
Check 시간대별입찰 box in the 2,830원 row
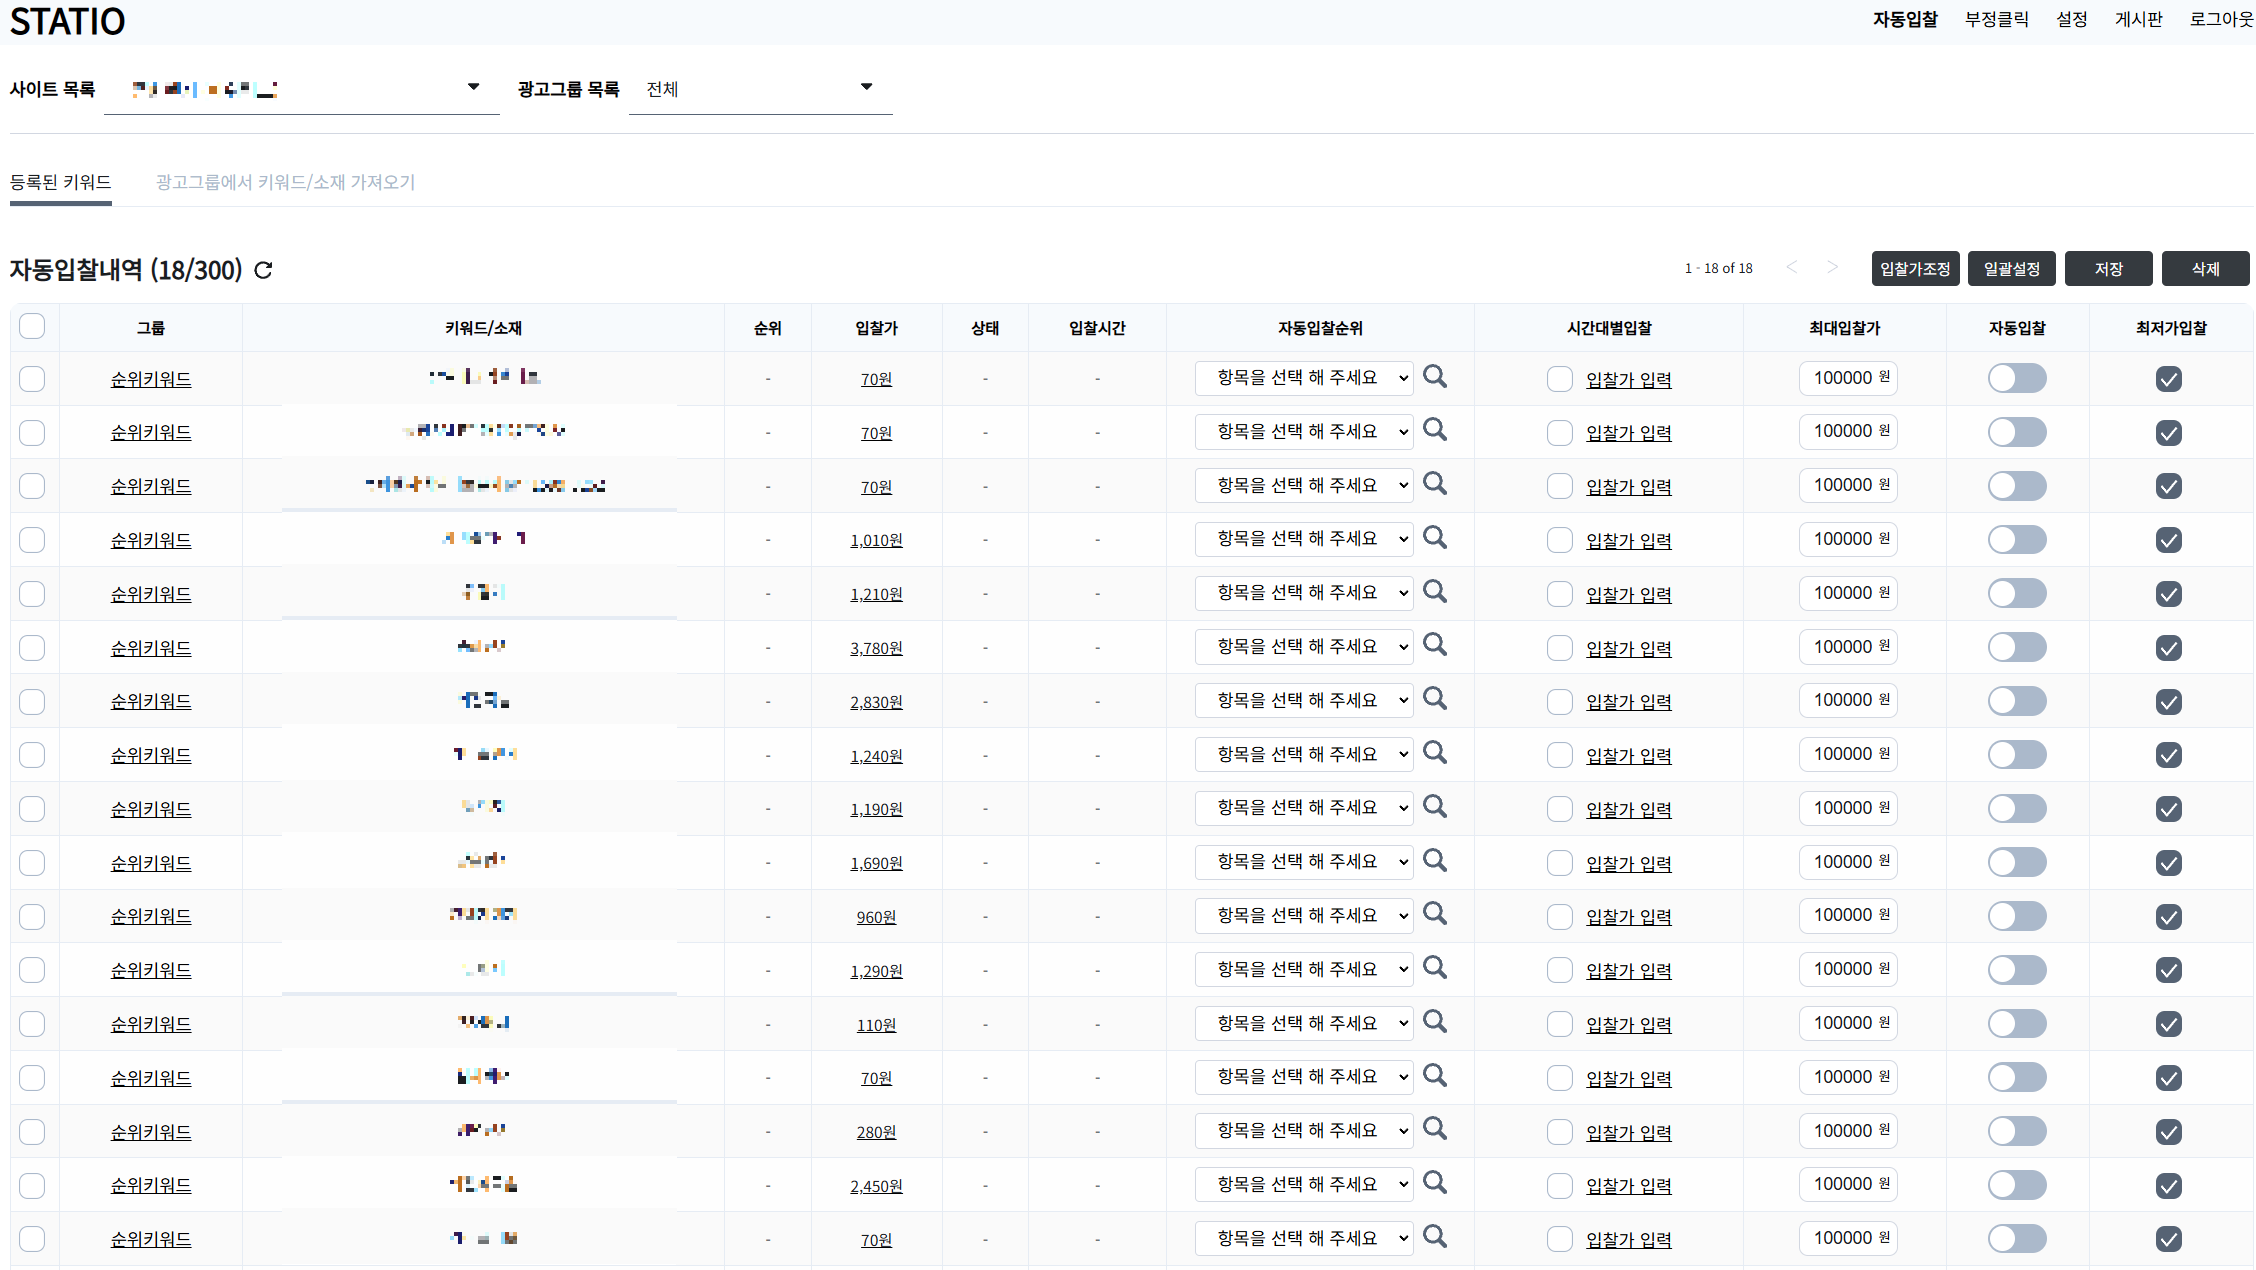point(1559,702)
